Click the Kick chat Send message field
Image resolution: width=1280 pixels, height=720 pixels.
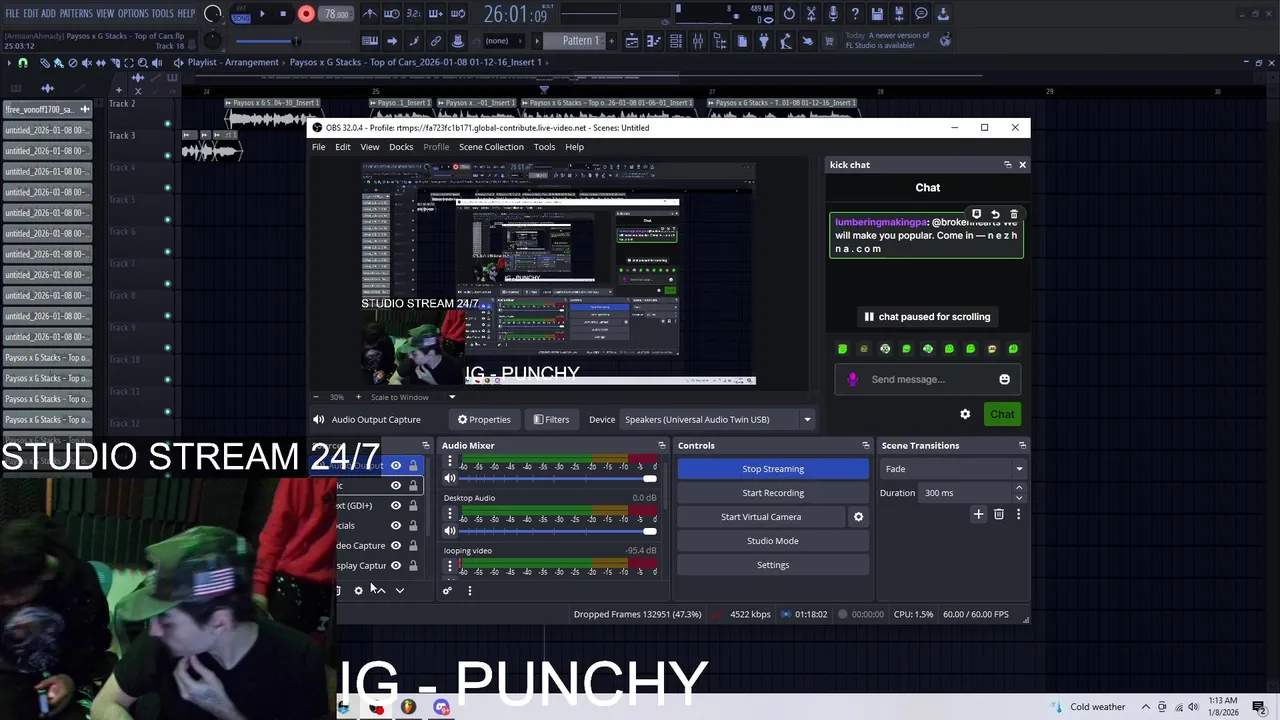(x=929, y=380)
